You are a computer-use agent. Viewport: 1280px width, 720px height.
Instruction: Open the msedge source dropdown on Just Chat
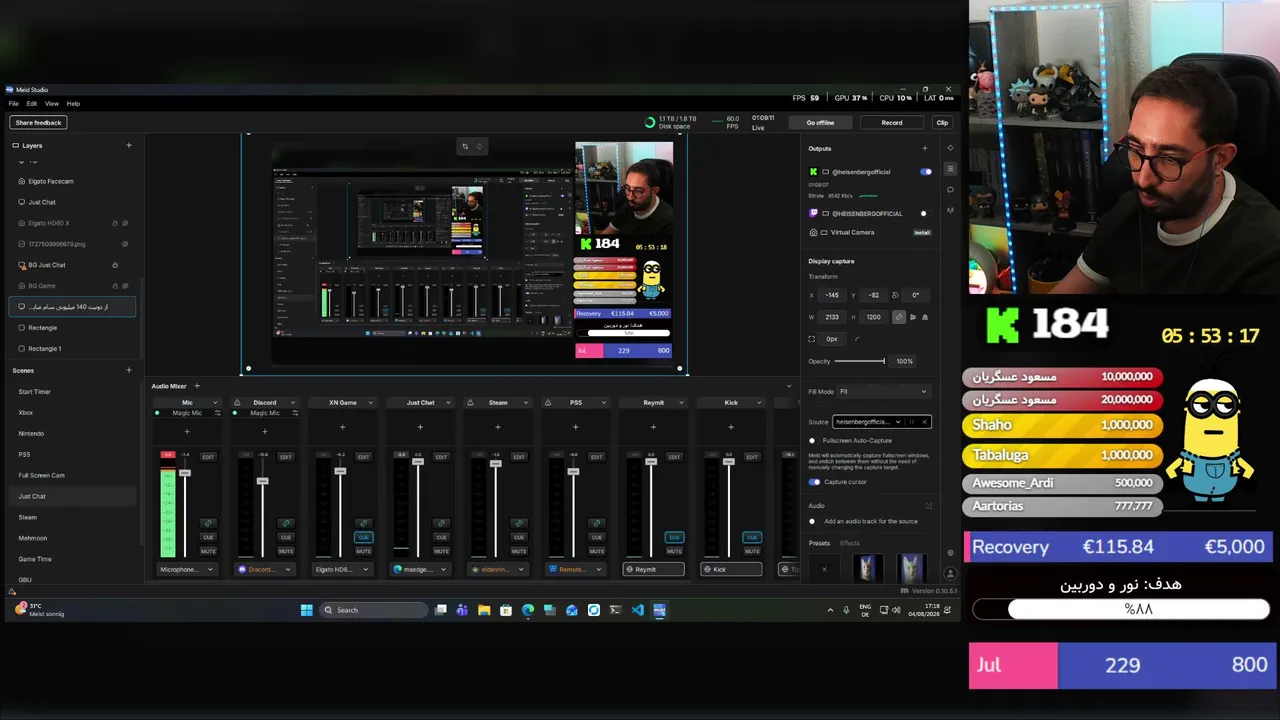pyautogui.click(x=420, y=570)
